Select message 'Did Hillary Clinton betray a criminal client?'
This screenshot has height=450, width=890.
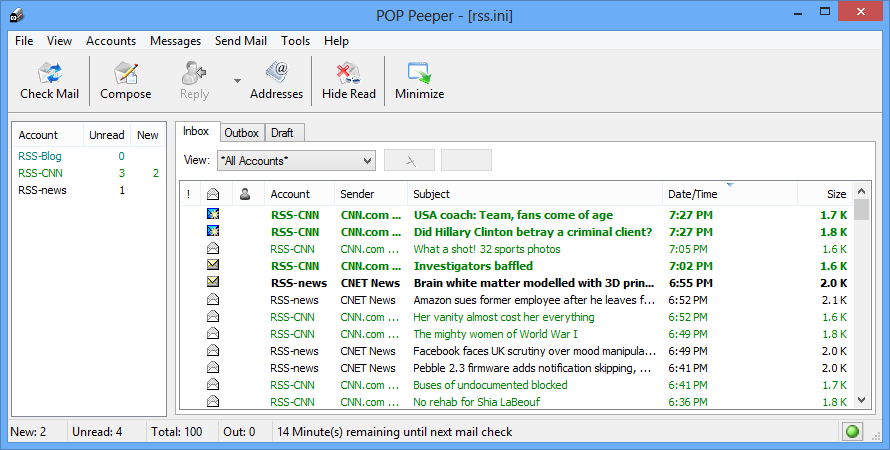click(517, 232)
